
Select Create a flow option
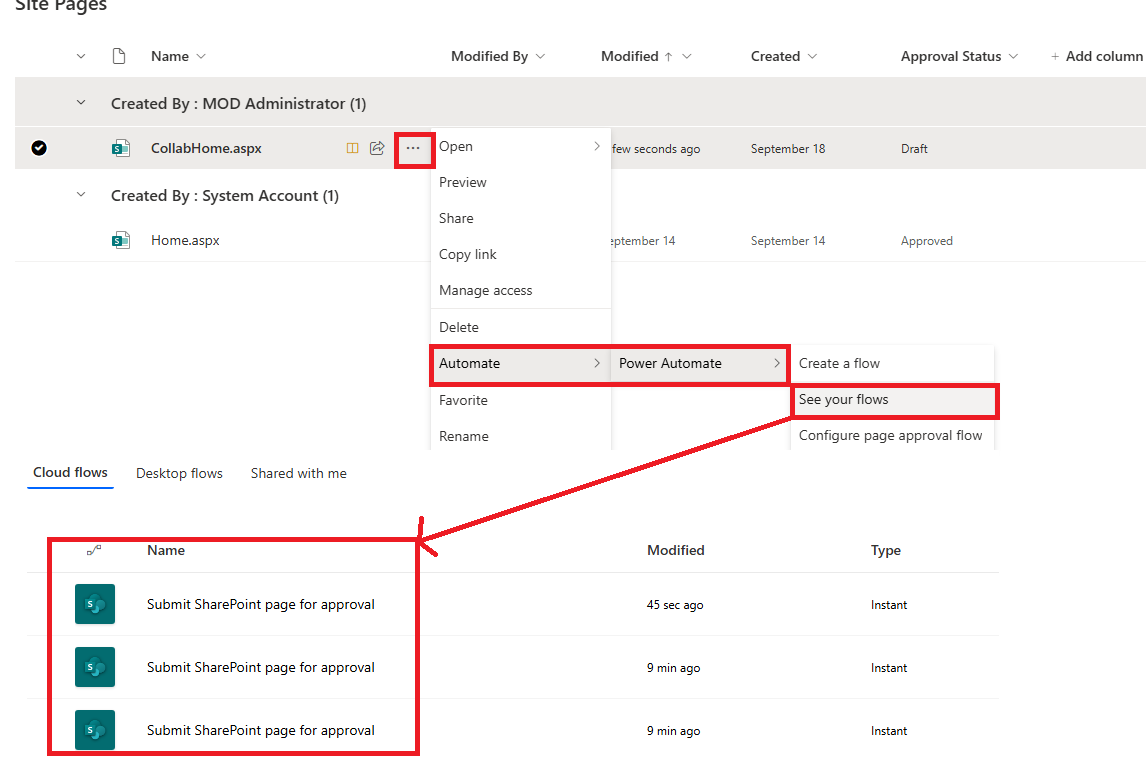click(842, 363)
